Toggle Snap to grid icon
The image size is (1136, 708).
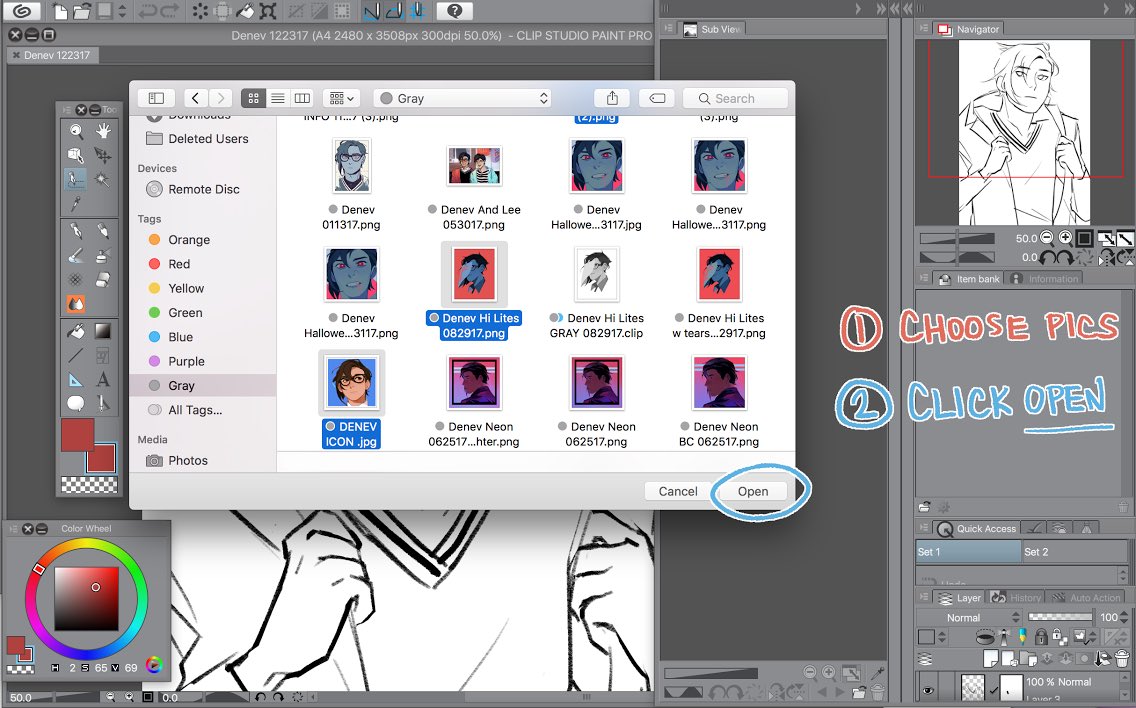pos(418,11)
